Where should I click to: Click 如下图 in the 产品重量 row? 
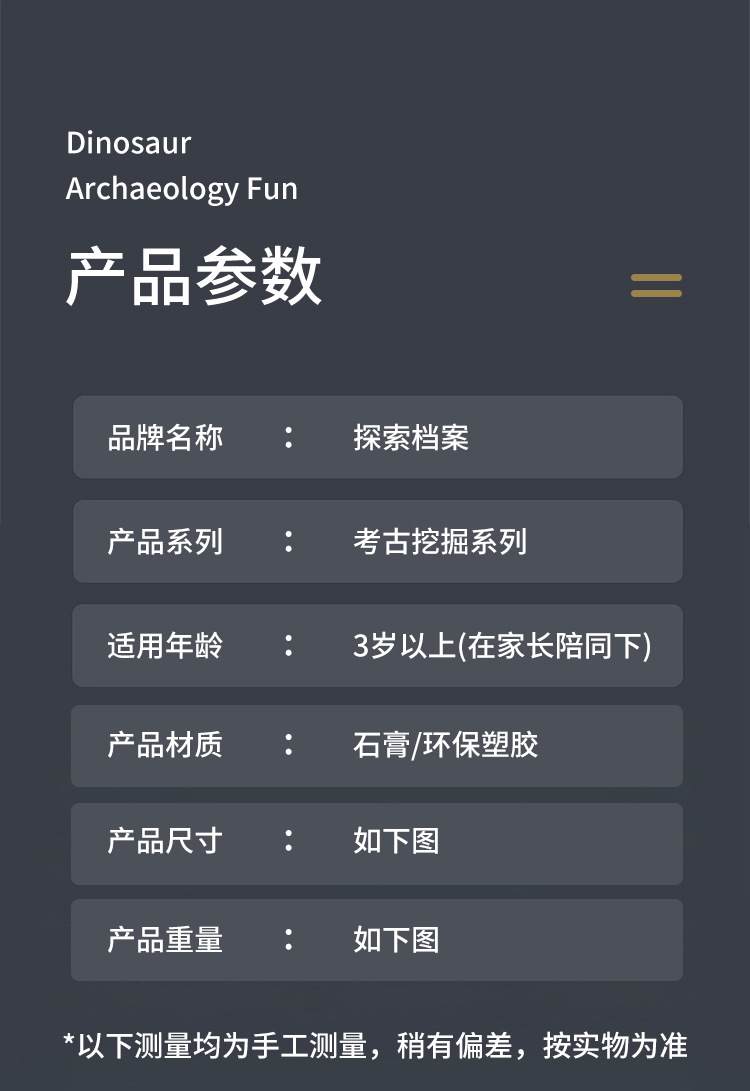[x=396, y=940]
